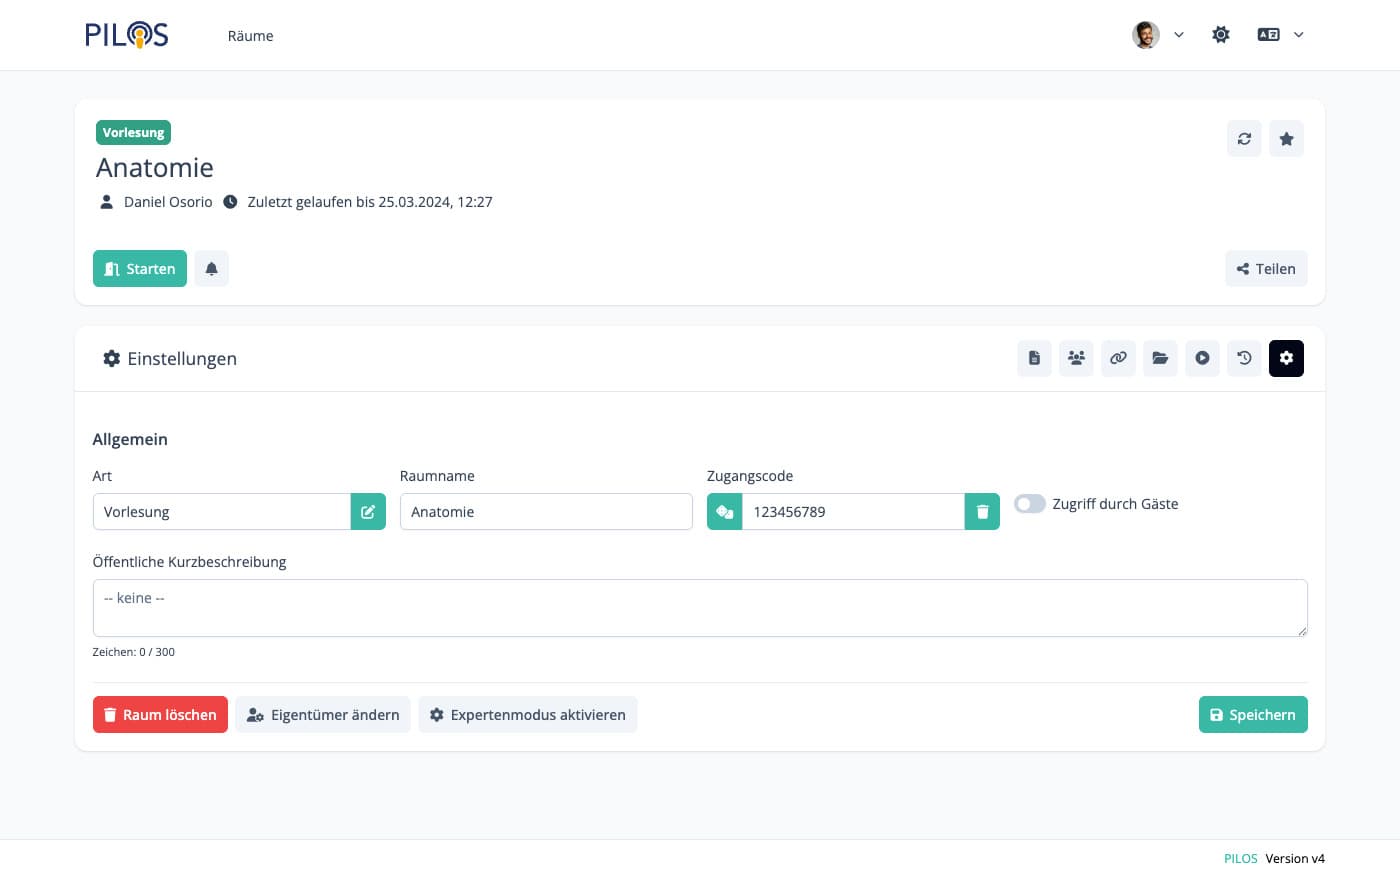Screen dimensions: 1400x875
Task: Open the files folder tab icon
Action: click(x=1160, y=358)
